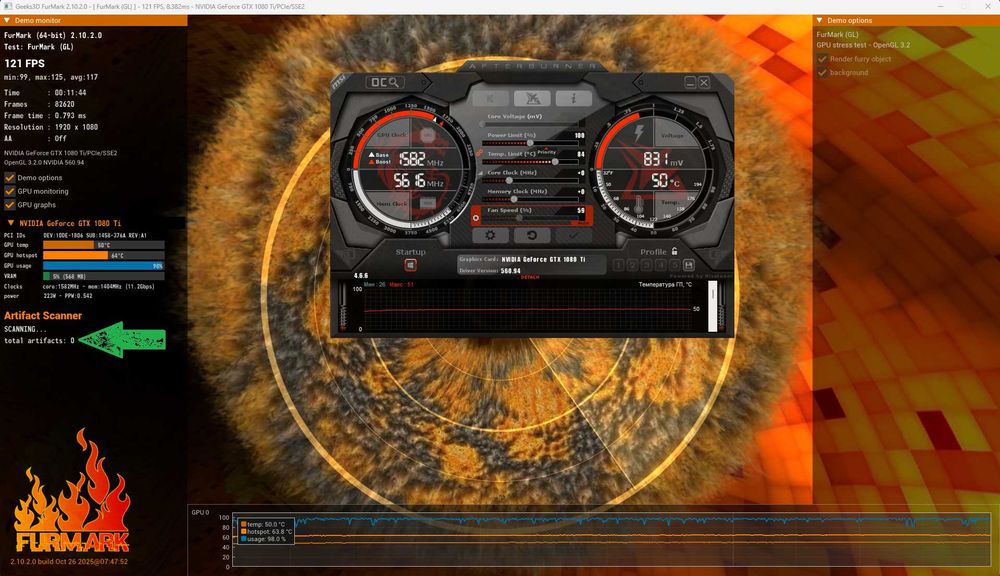Save profile with the floppy disk icon

pyautogui.click(x=689, y=265)
